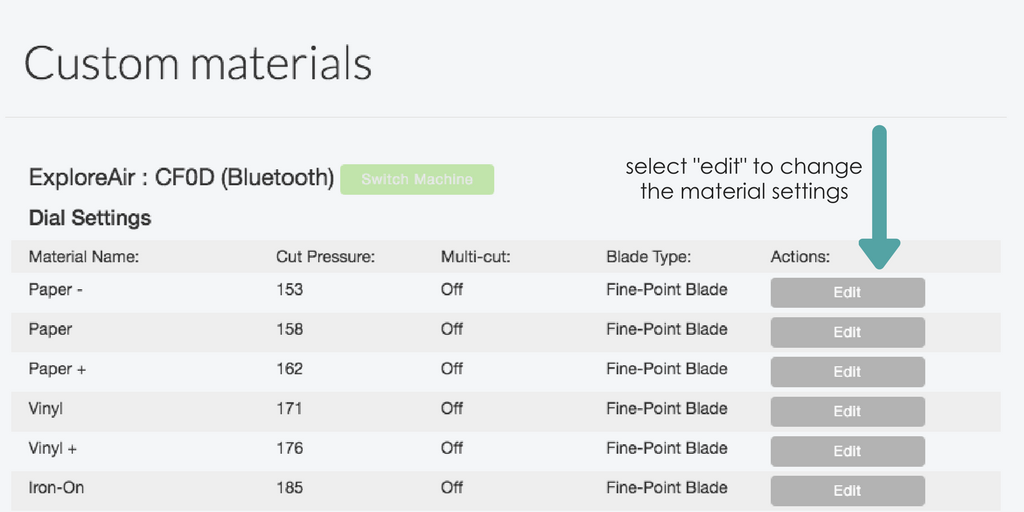Click the Blade Type column header
The width and height of the screenshot is (1024, 512).
coord(648,257)
